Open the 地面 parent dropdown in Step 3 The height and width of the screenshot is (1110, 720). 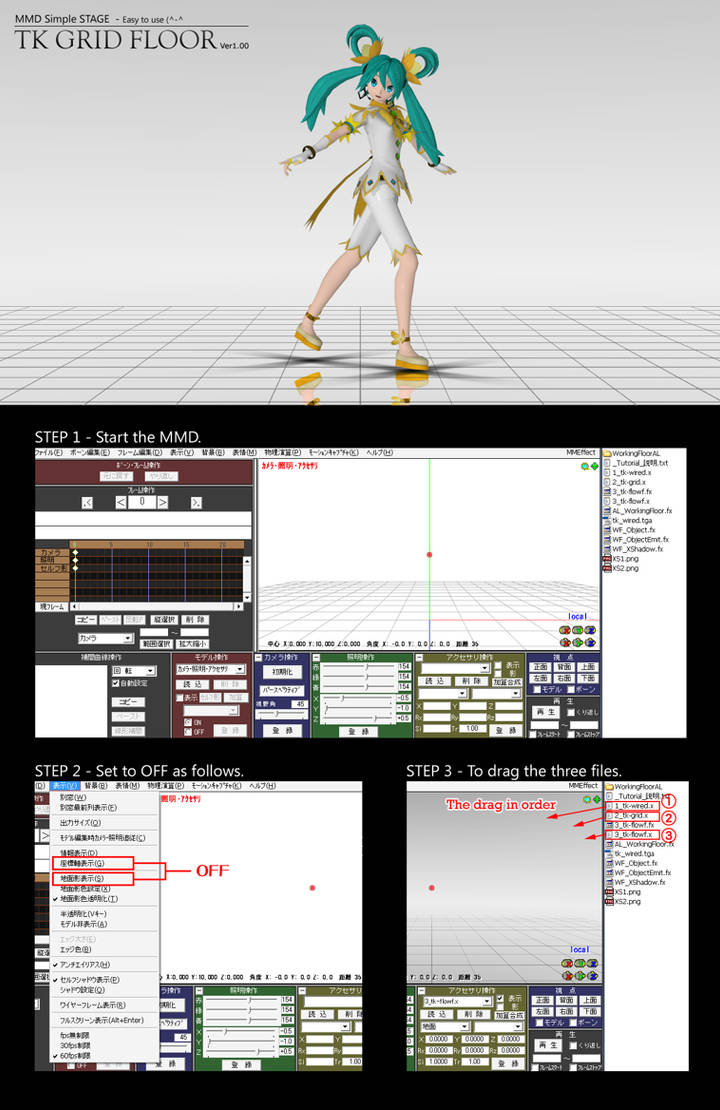point(445,1026)
